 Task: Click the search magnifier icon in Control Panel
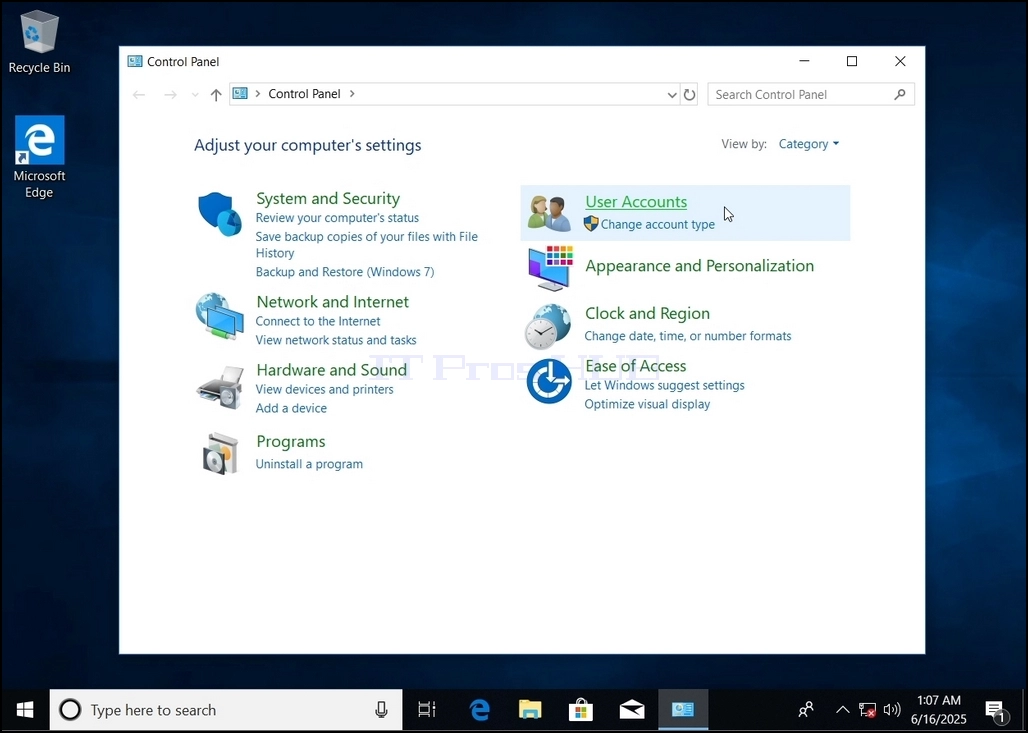(x=900, y=94)
